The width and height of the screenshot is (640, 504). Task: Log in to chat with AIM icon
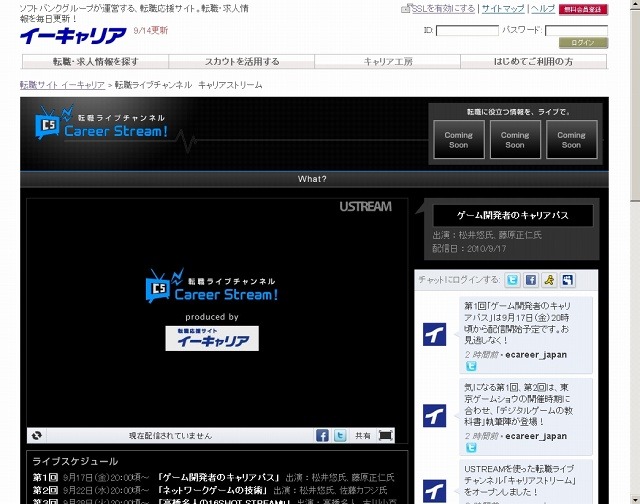[549, 280]
